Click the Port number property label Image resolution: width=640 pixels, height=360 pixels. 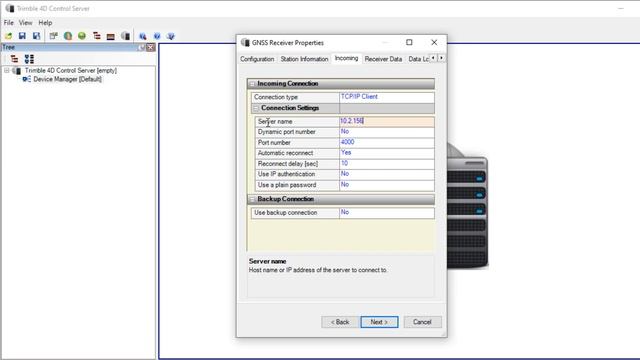(x=274, y=143)
